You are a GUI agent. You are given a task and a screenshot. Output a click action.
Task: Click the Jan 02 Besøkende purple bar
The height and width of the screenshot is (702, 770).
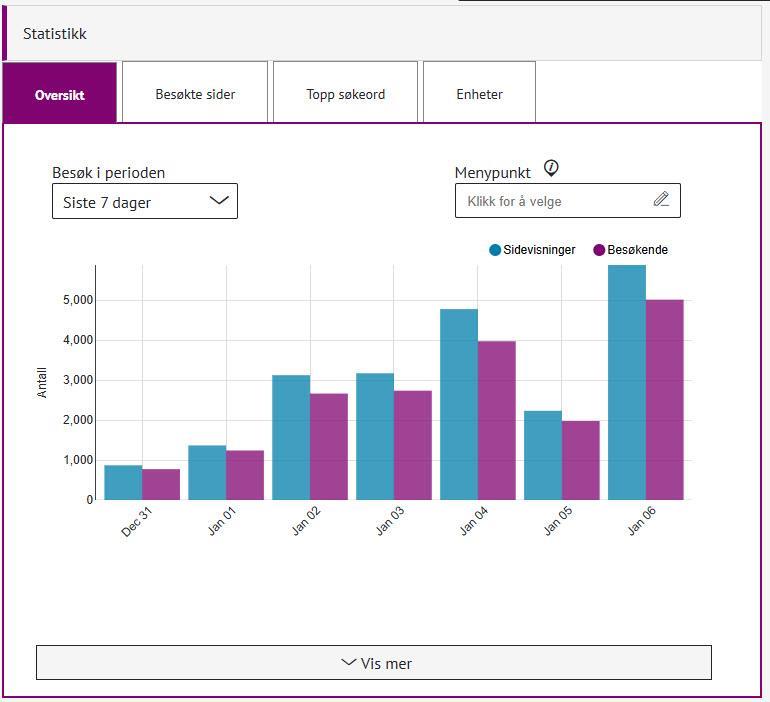(x=328, y=446)
